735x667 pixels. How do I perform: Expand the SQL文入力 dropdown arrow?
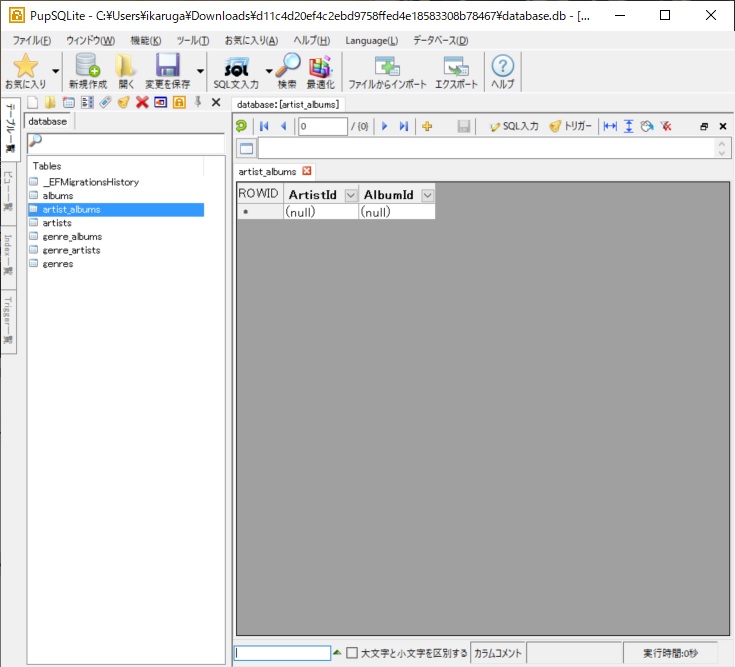(269, 71)
